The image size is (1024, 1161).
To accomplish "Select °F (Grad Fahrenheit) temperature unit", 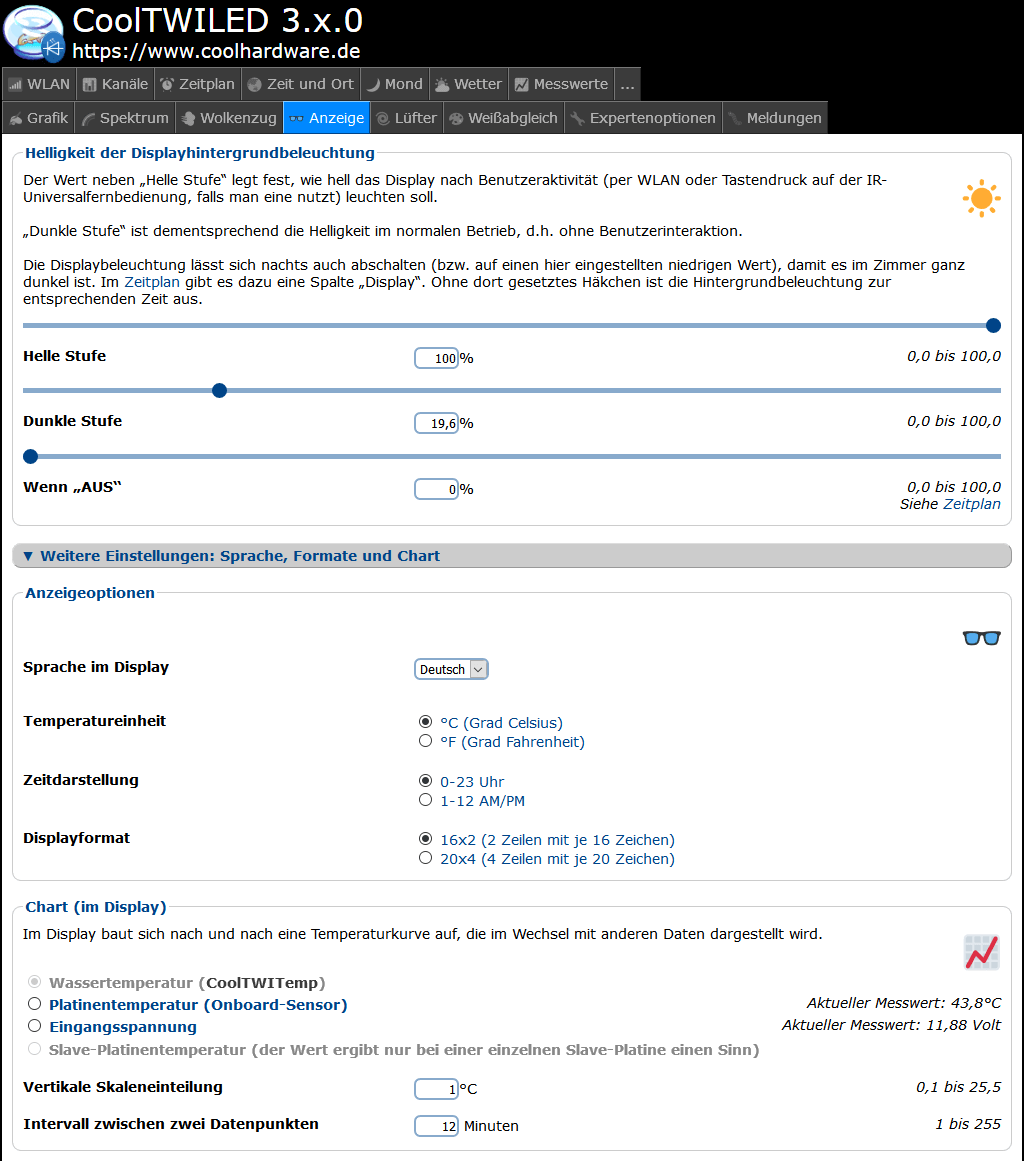I will (426, 742).
